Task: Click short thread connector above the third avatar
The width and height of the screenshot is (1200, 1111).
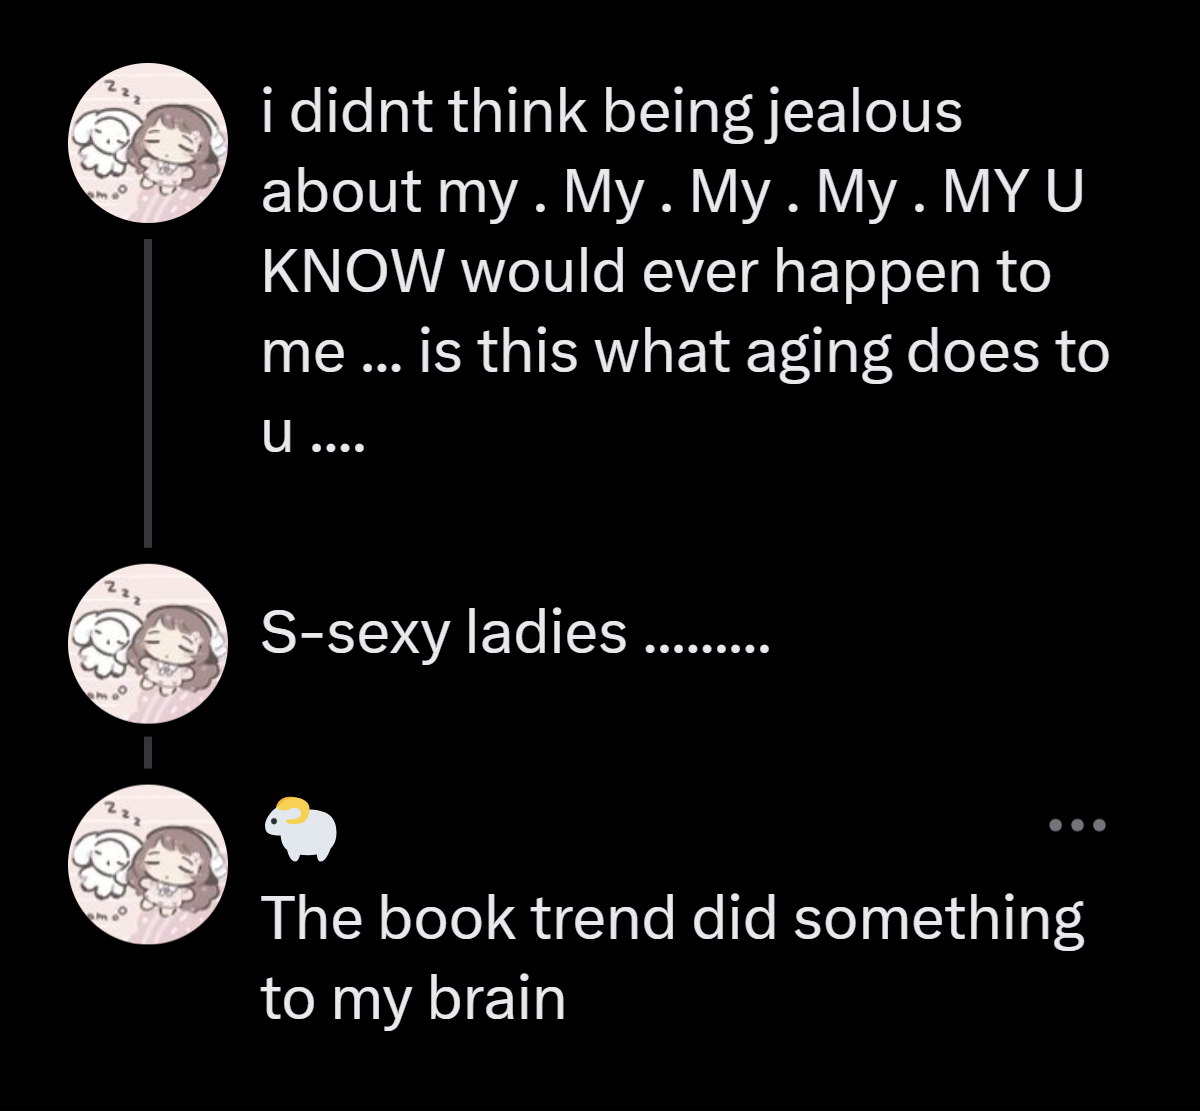Action: [147, 752]
